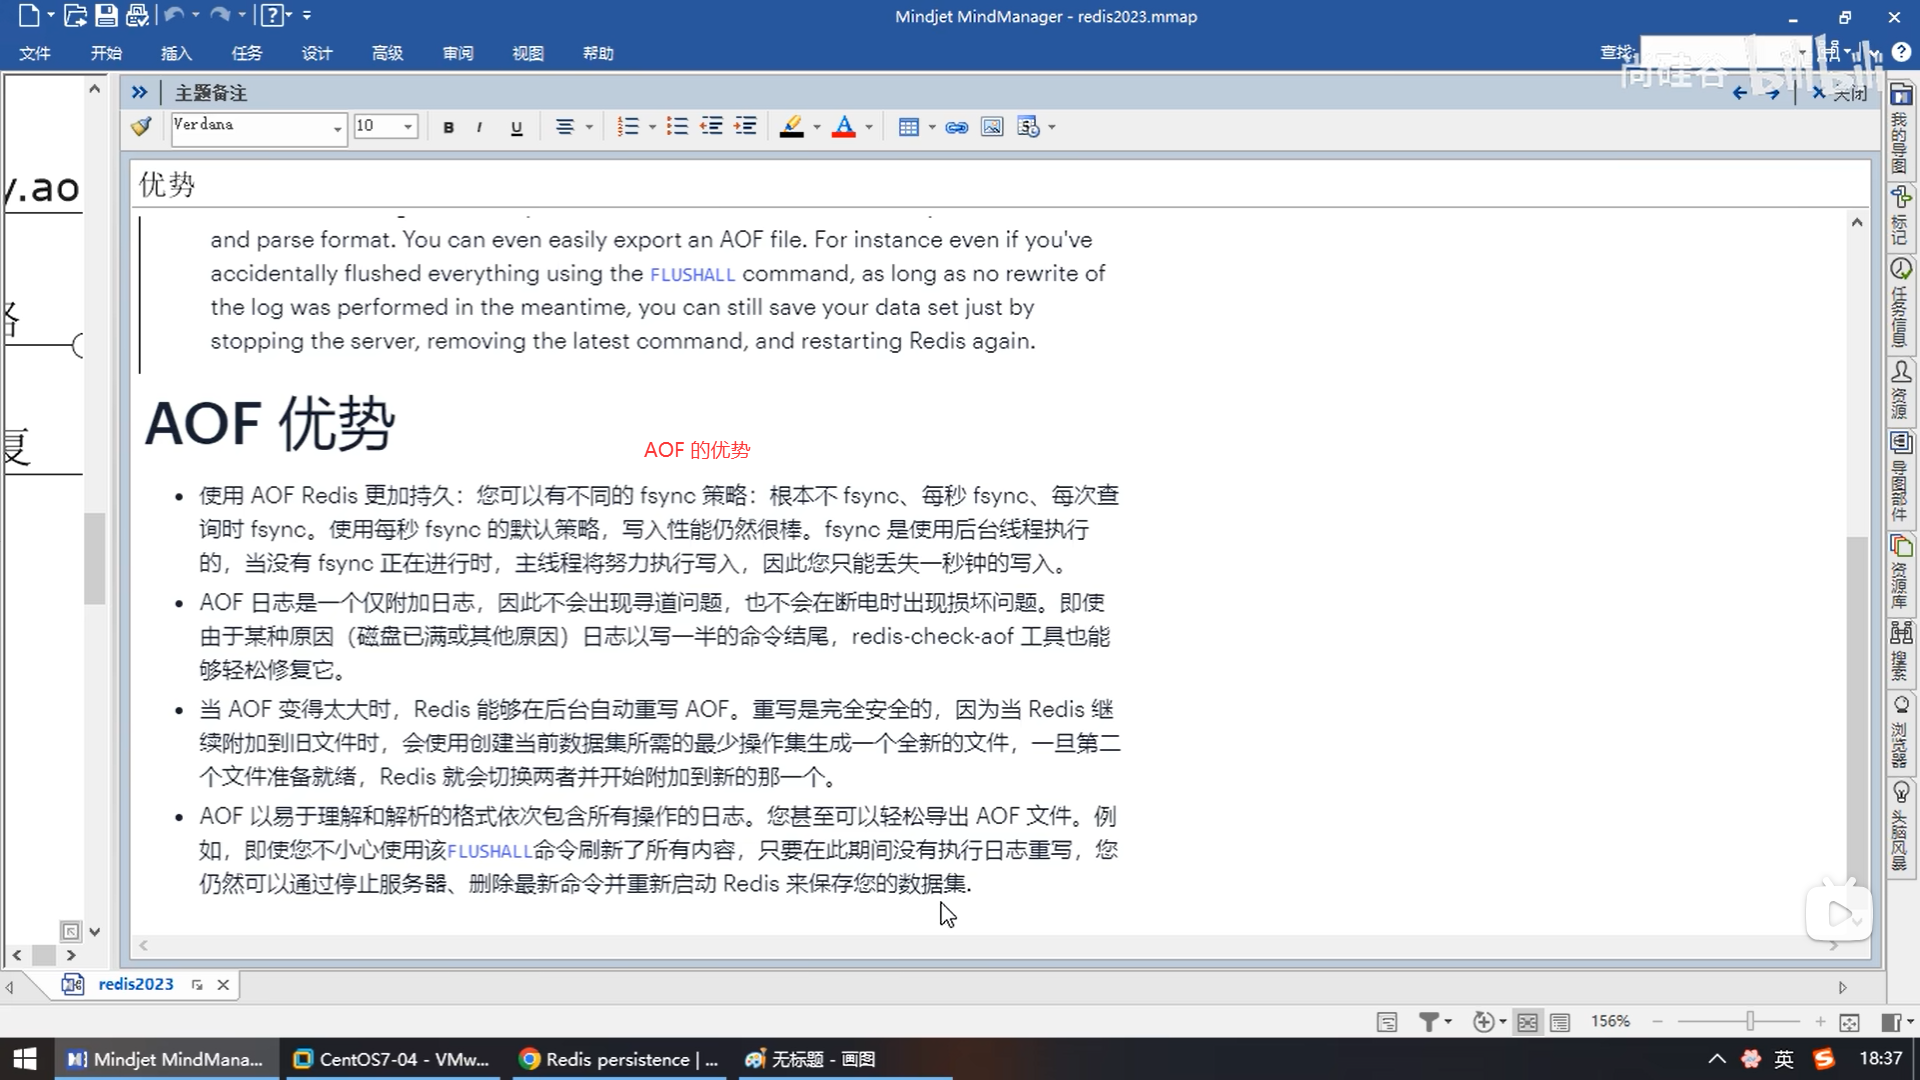Switch to Redis persistence Chrome taskbar window
The width and height of the screenshot is (1920, 1080).
(620, 1059)
